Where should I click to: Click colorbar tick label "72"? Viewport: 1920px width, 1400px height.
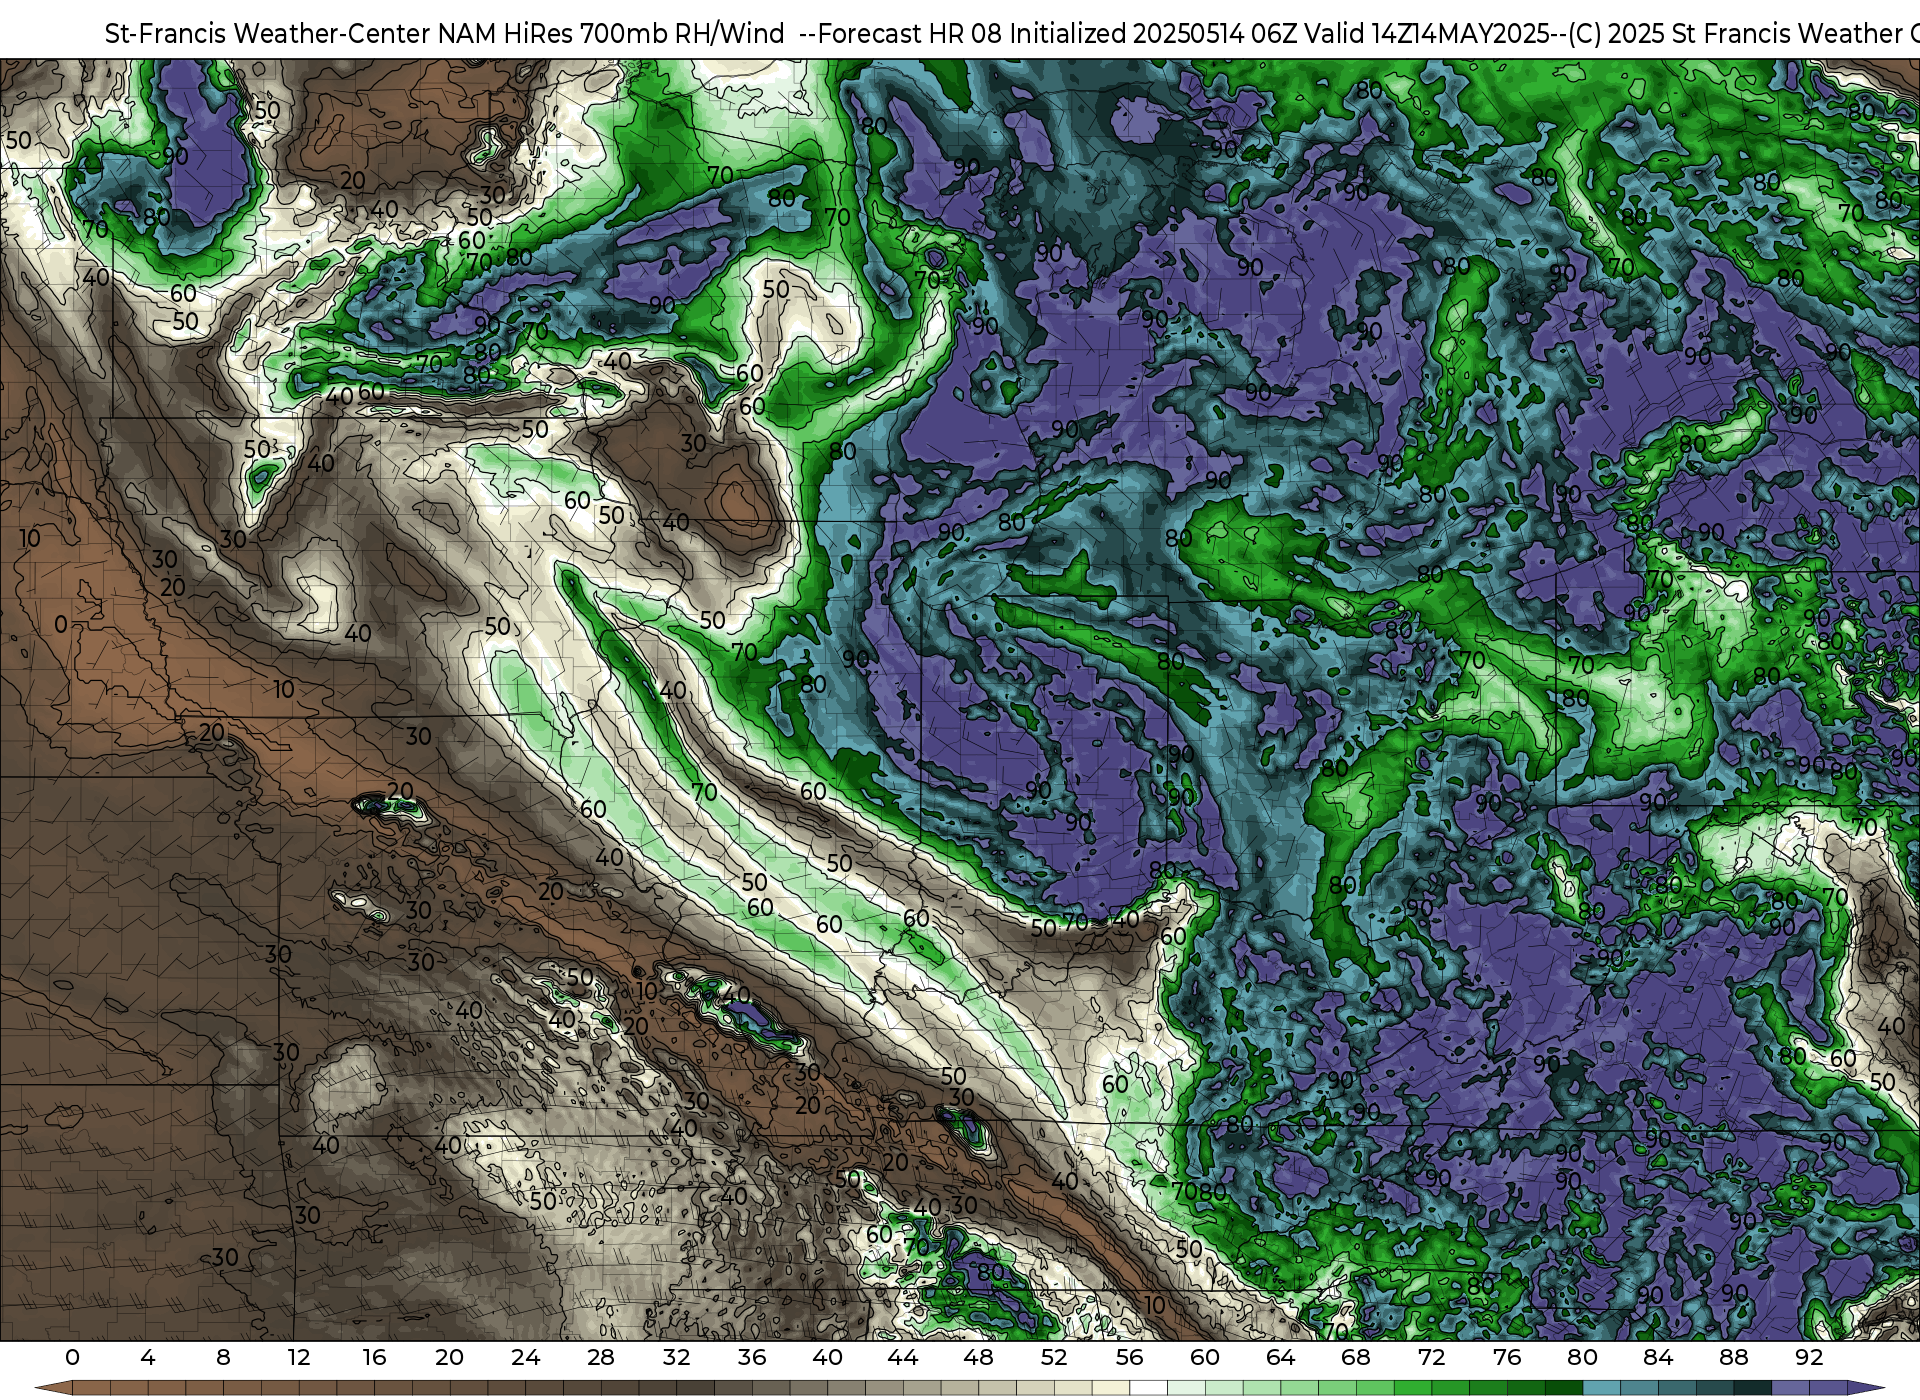1431,1358
